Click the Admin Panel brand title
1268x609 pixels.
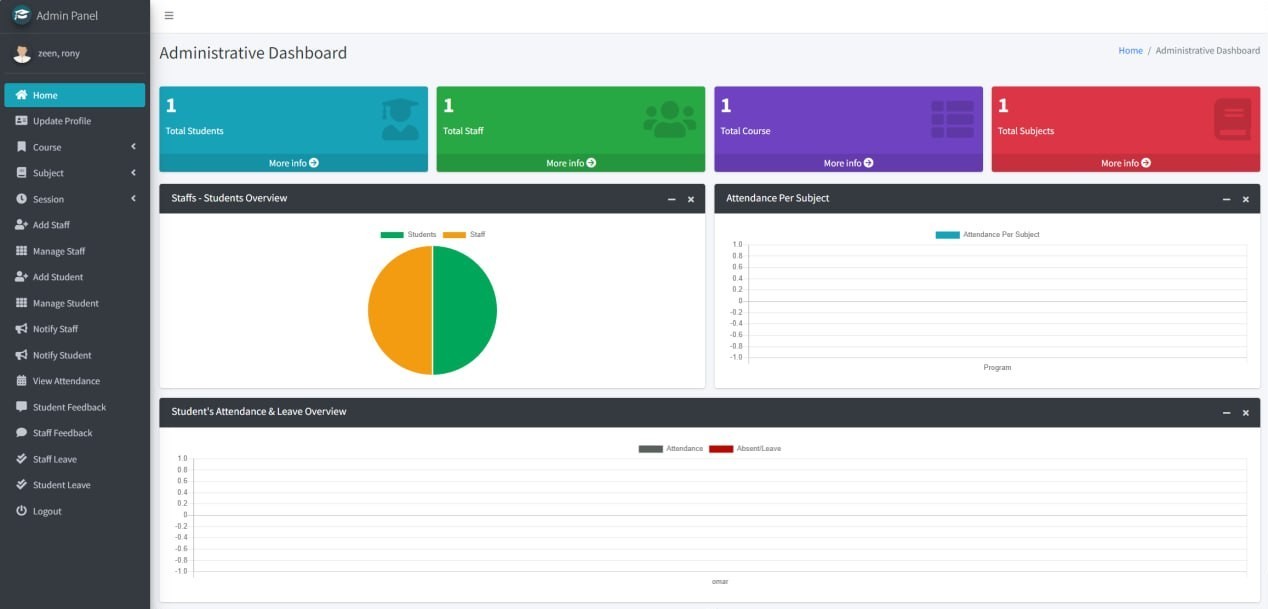67,16
